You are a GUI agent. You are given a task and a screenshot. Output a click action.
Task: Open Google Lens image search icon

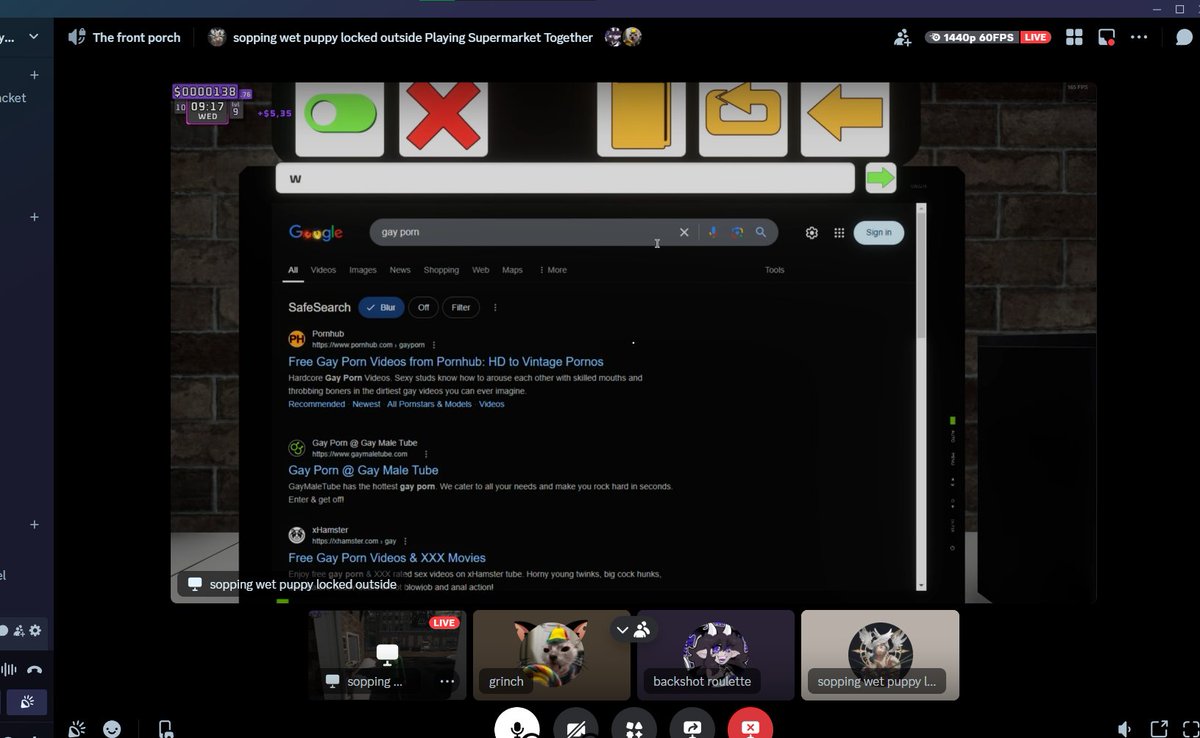[x=737, y=232]
